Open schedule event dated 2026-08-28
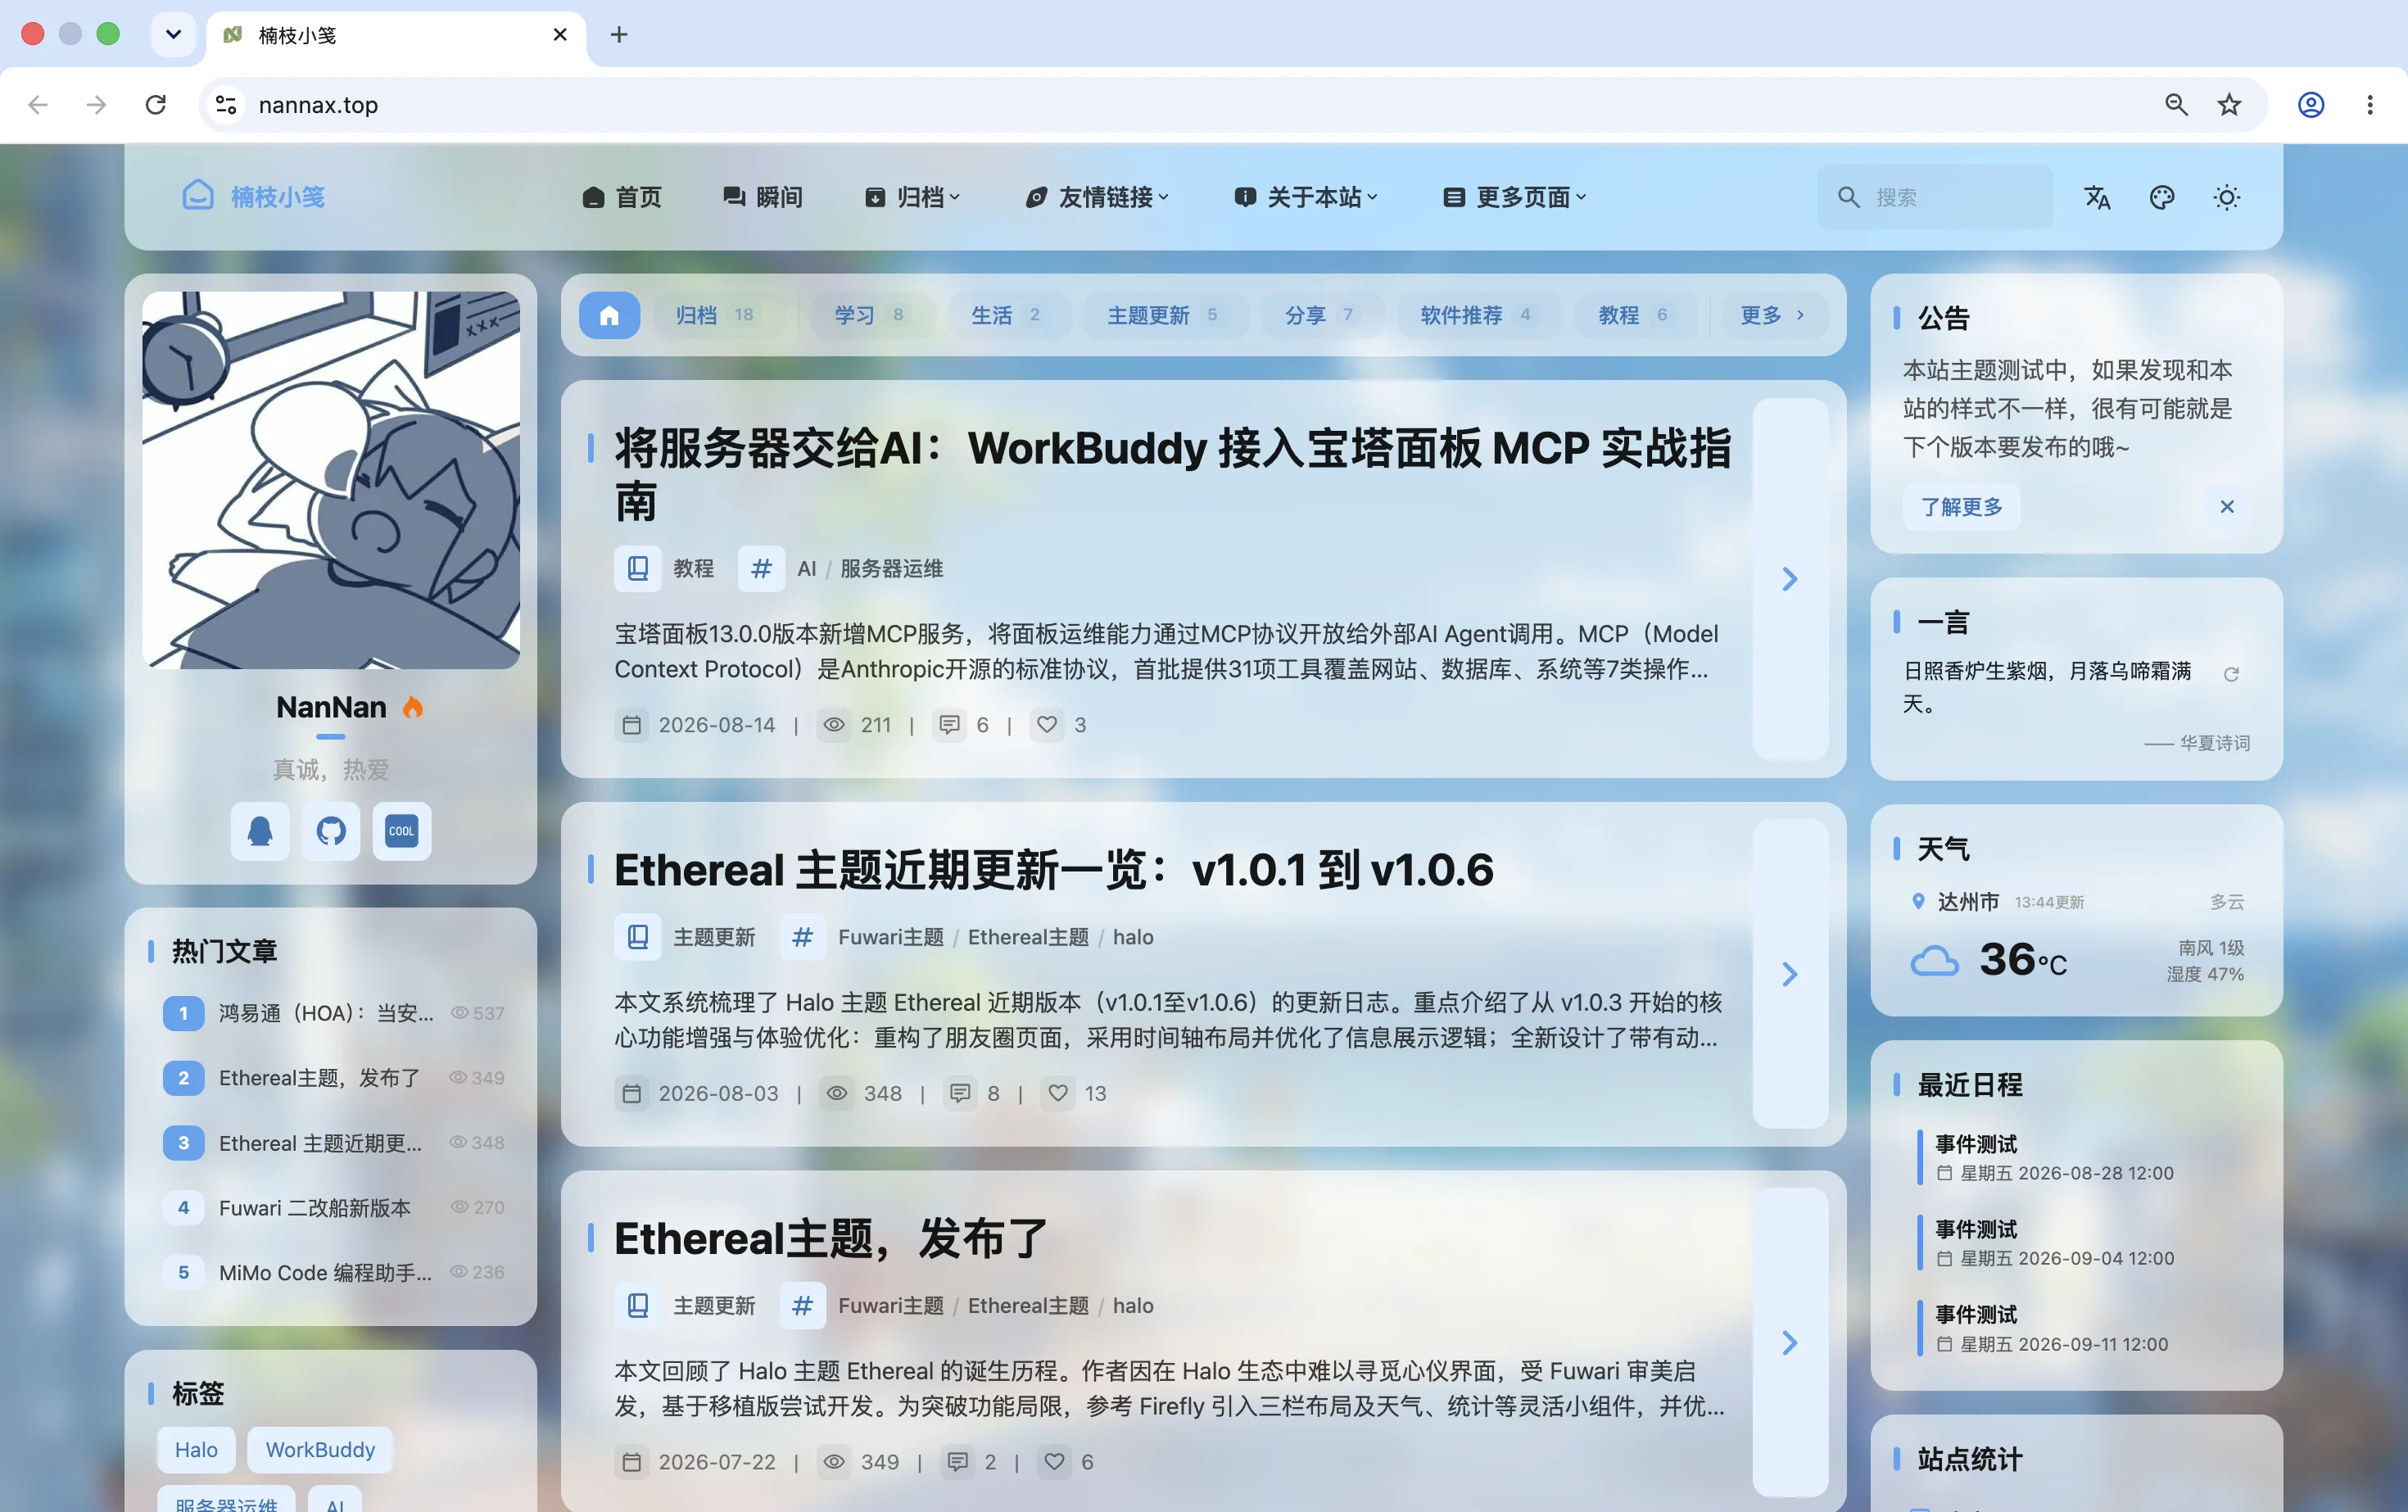The width and height of the screenshot is (2408, 1512). [2054, 1157]
